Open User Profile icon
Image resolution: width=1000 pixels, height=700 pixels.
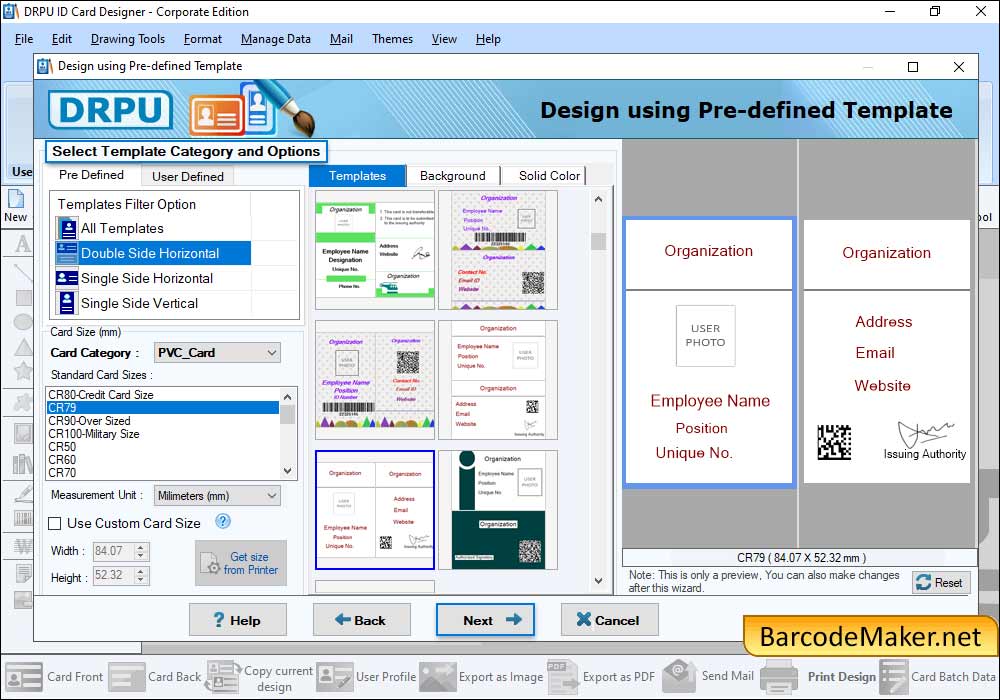point(334,677)
